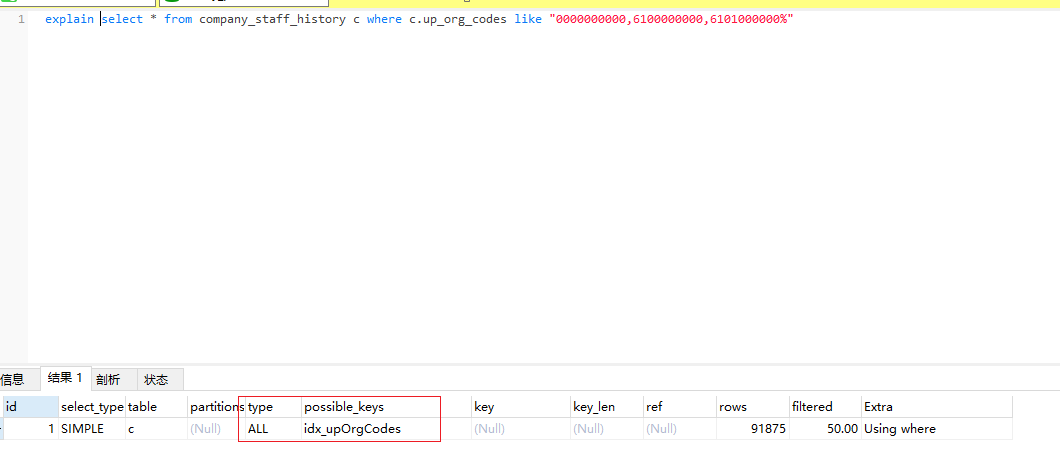
Task: Select the partitions column header
Action: (216, 407)
